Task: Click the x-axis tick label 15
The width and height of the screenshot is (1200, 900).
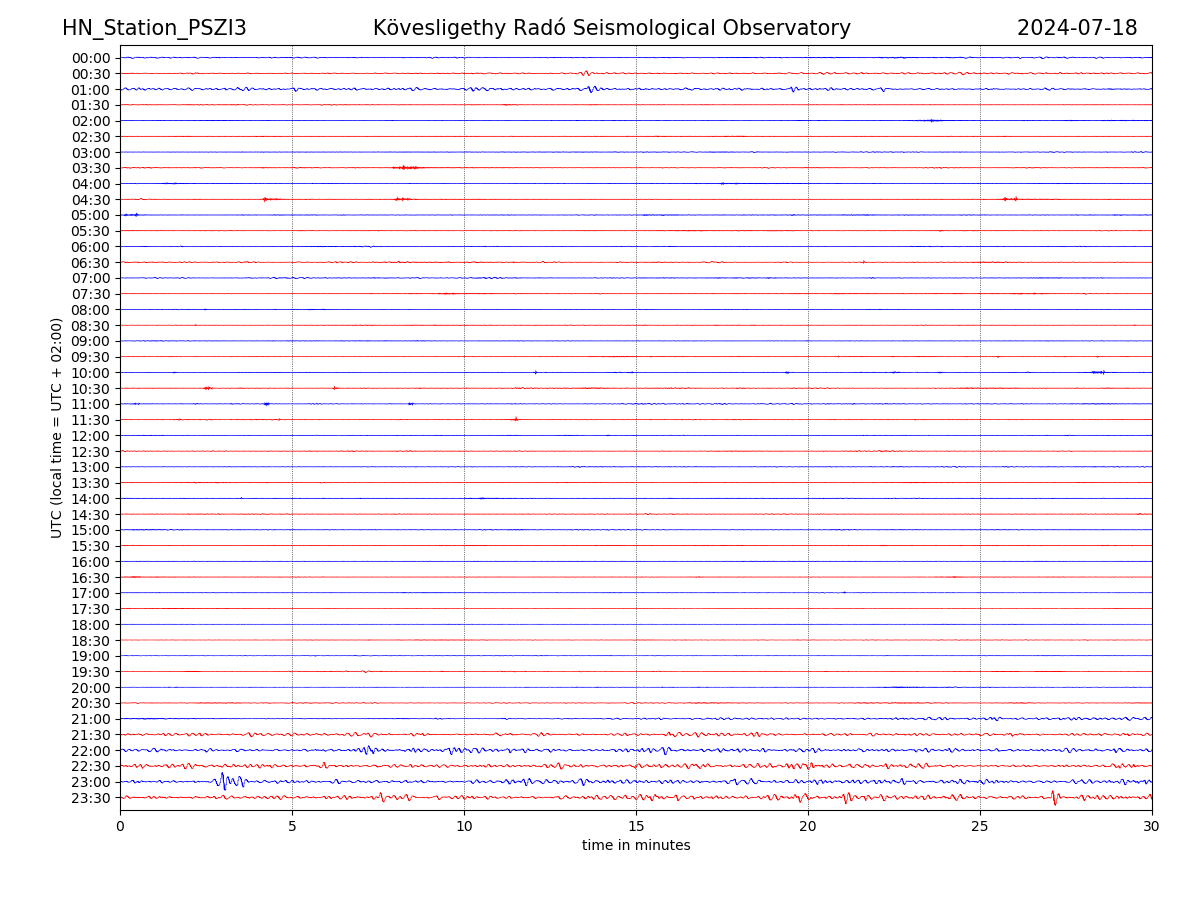Action: coord(636,827)
